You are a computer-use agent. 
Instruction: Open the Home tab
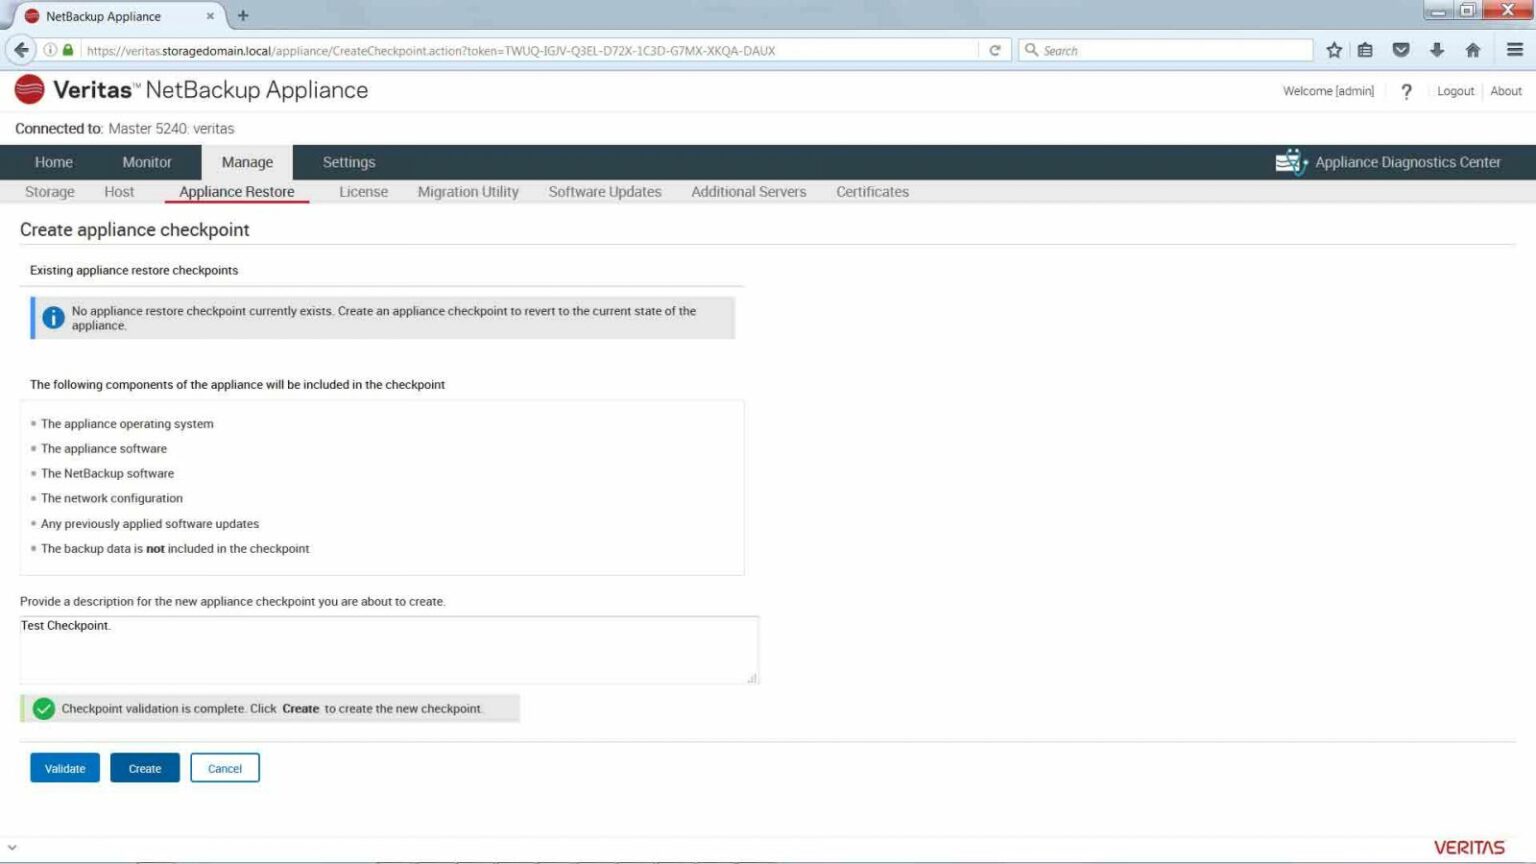tap(54, 162)
